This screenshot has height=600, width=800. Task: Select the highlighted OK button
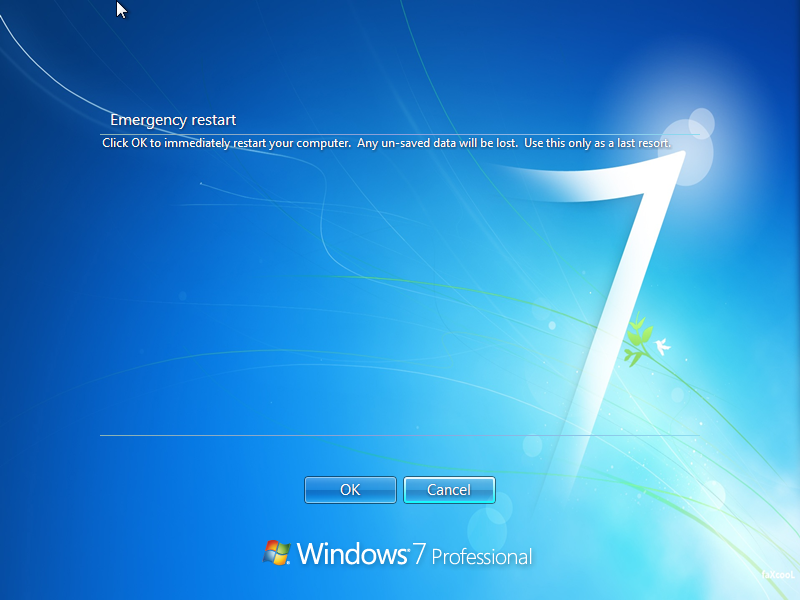click(x=350, y=490)
